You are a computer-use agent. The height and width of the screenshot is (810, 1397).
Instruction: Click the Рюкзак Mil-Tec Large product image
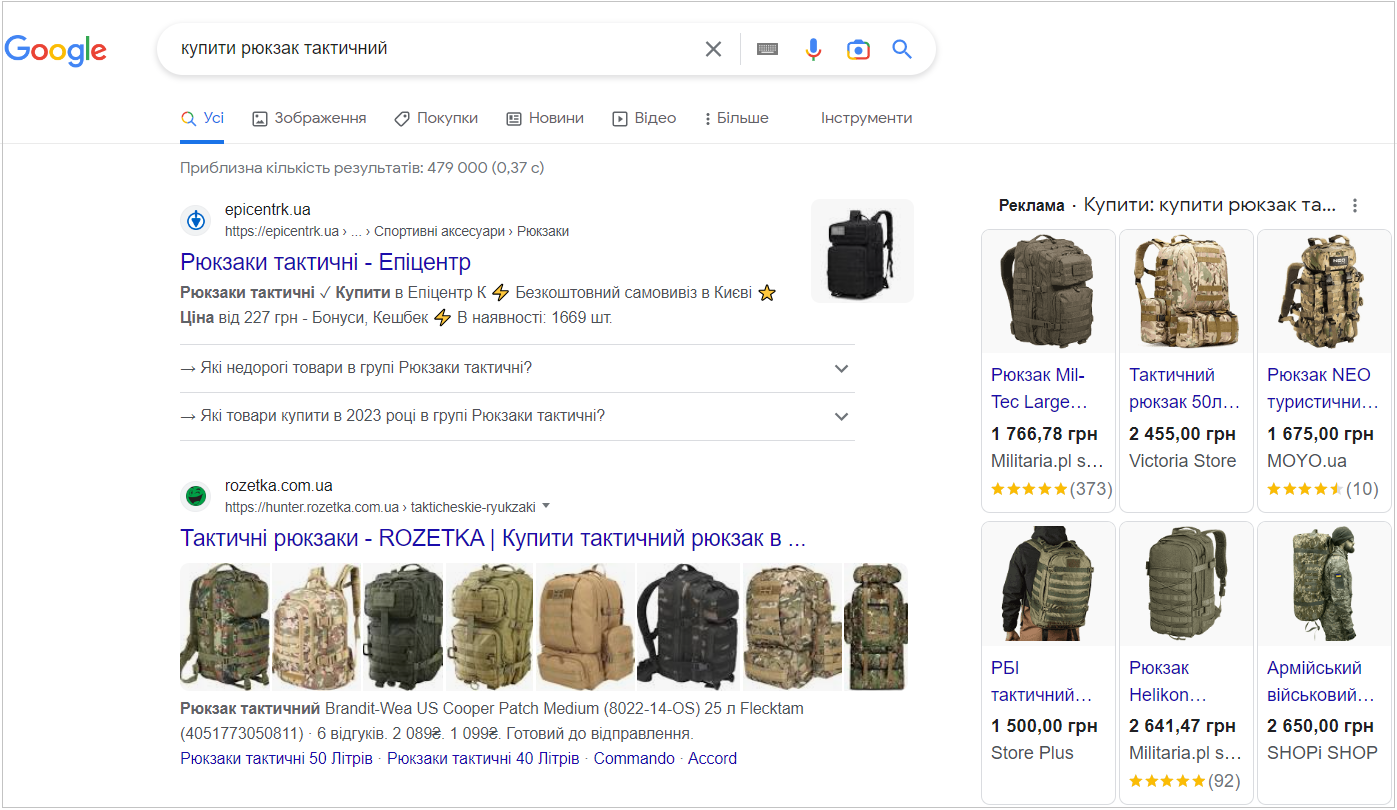pyautogui.click(x=1048, y=292)
